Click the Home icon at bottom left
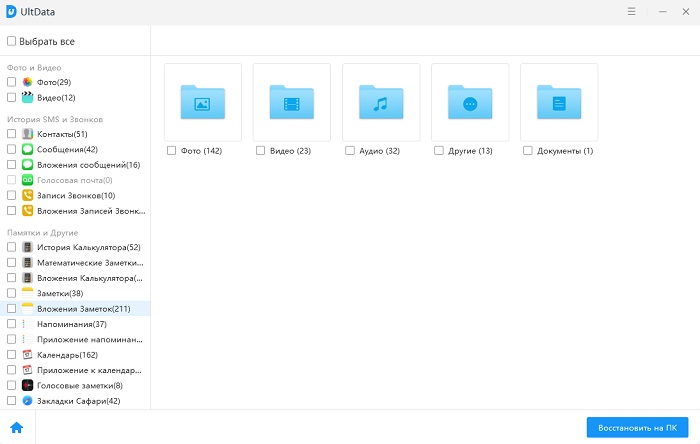 click(x=17, y=427)
